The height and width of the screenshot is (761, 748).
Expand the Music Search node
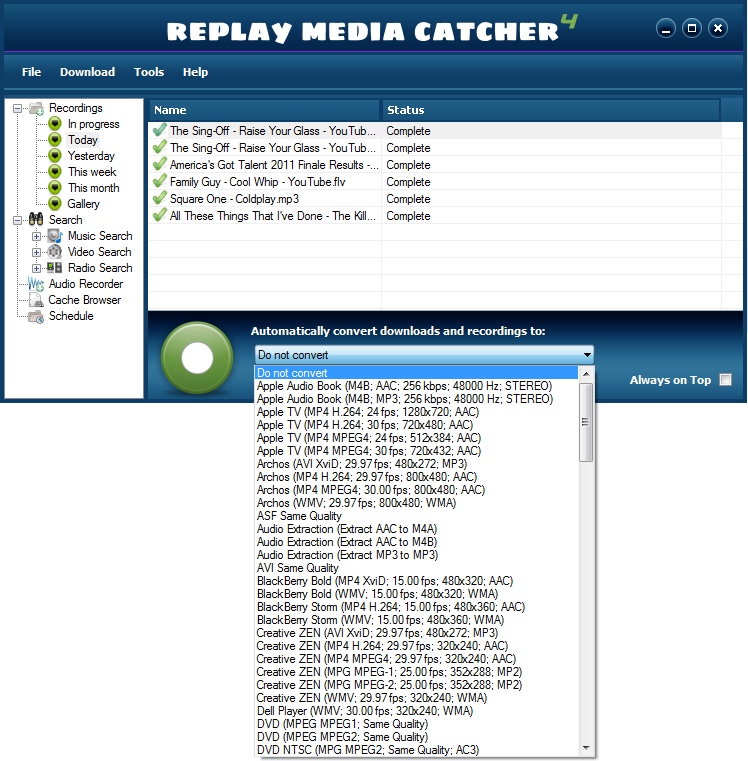click(x=36, y=236)
